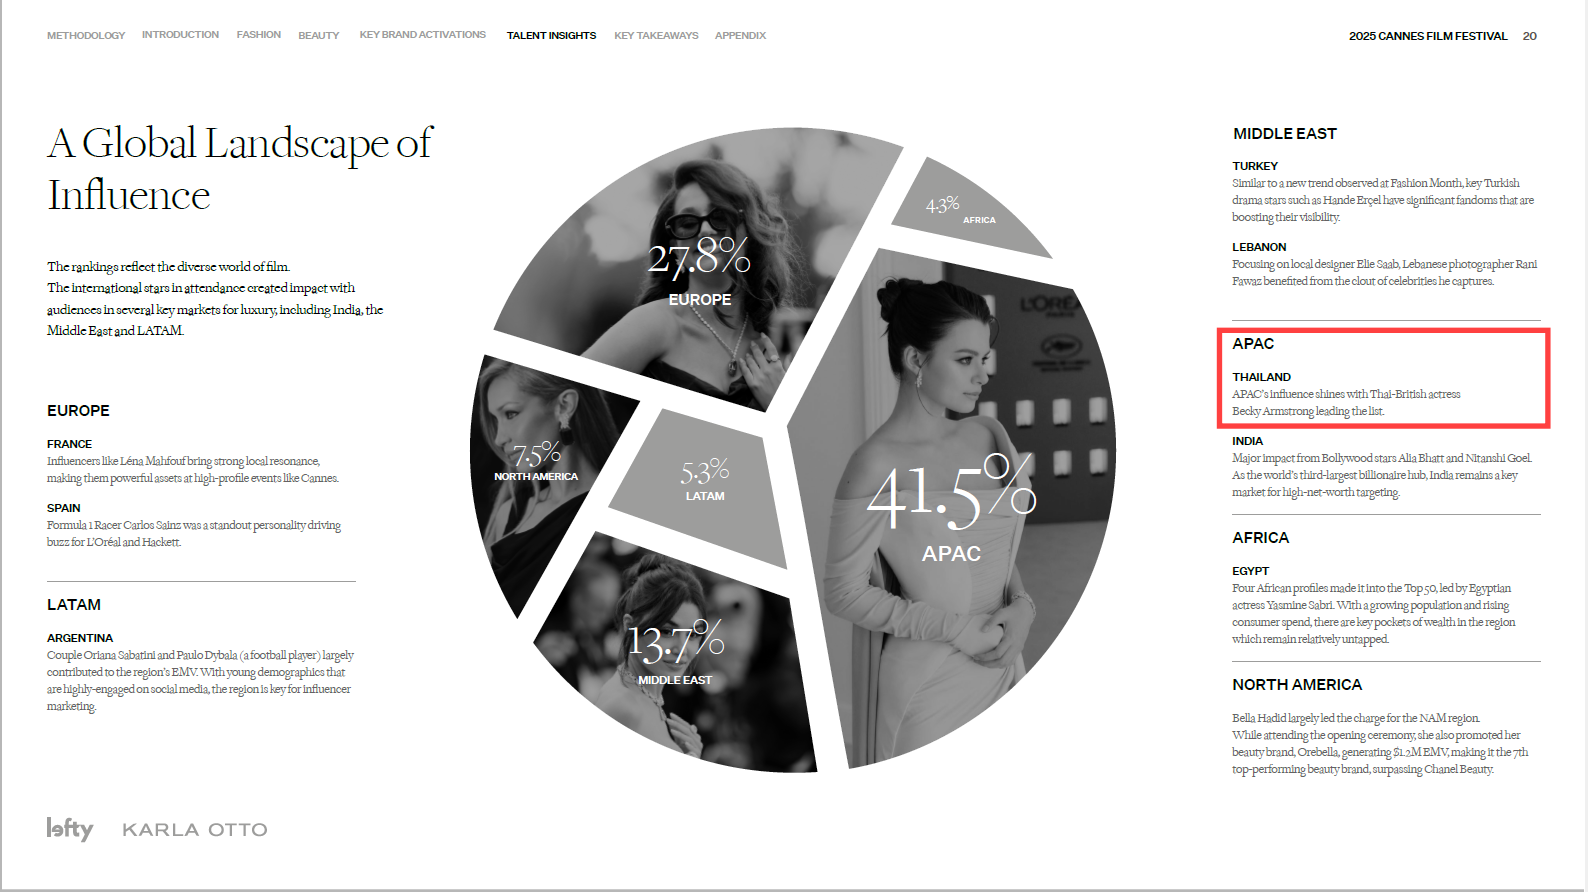Screen dimensions: 1588x892
Task: Click the Middle East heading
Action: coord(1284,134)
